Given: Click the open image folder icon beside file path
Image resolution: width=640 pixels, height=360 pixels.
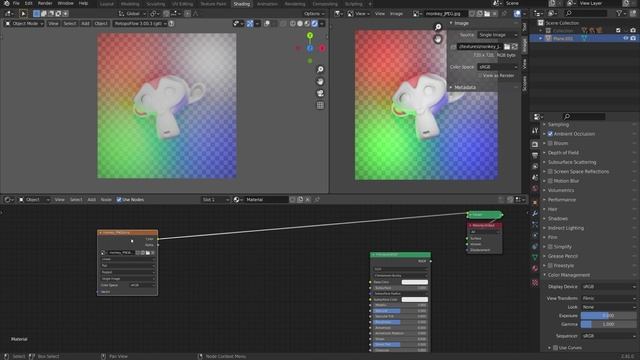Looking at the screenshot, I should pos(507,47).
